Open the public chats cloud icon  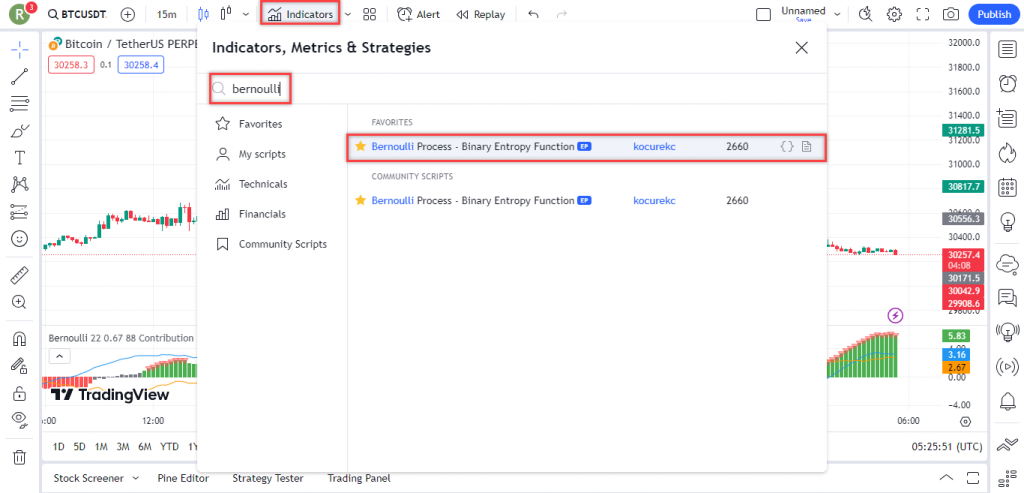point(1007,263)
